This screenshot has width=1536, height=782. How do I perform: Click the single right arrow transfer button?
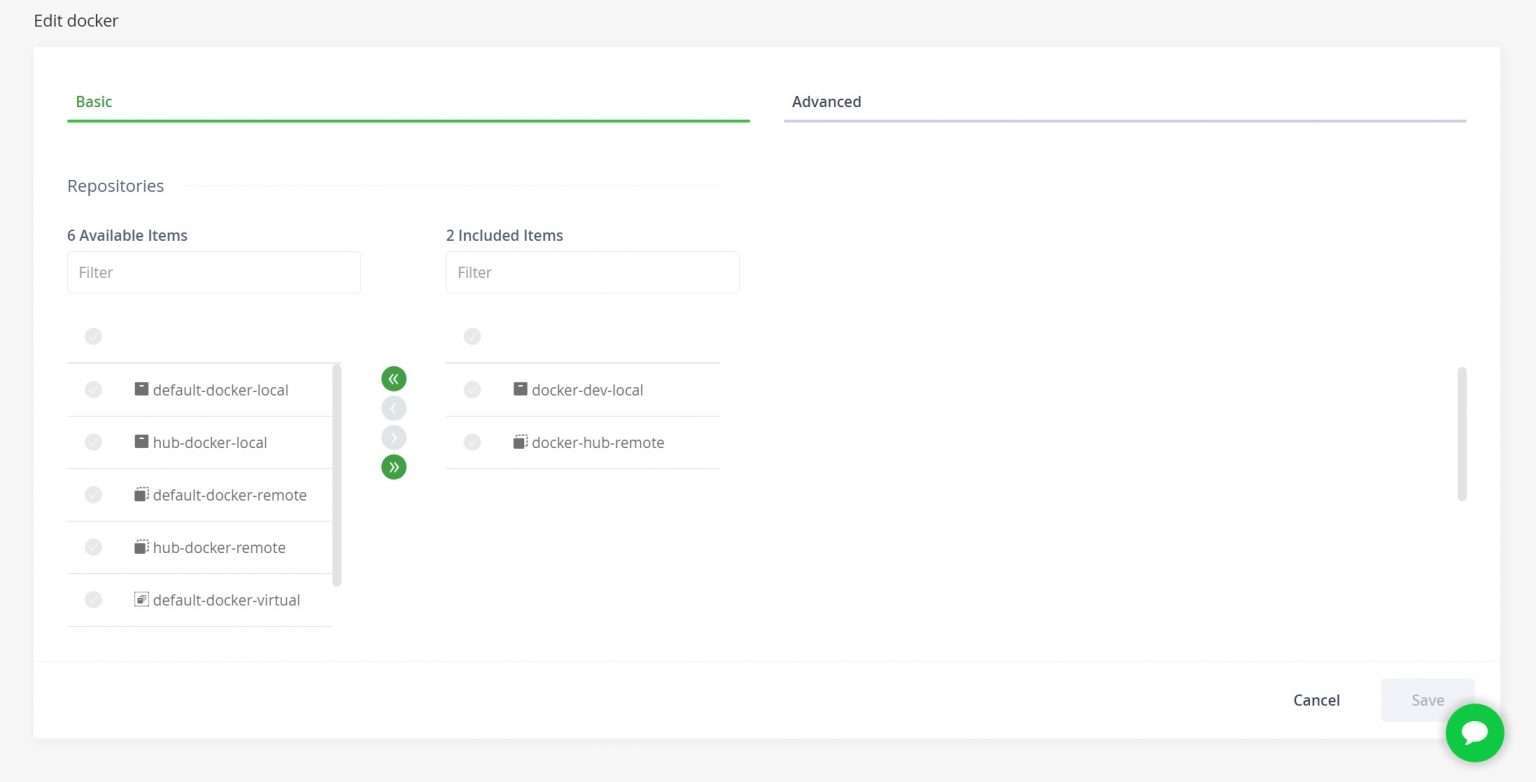click(393, 437)
